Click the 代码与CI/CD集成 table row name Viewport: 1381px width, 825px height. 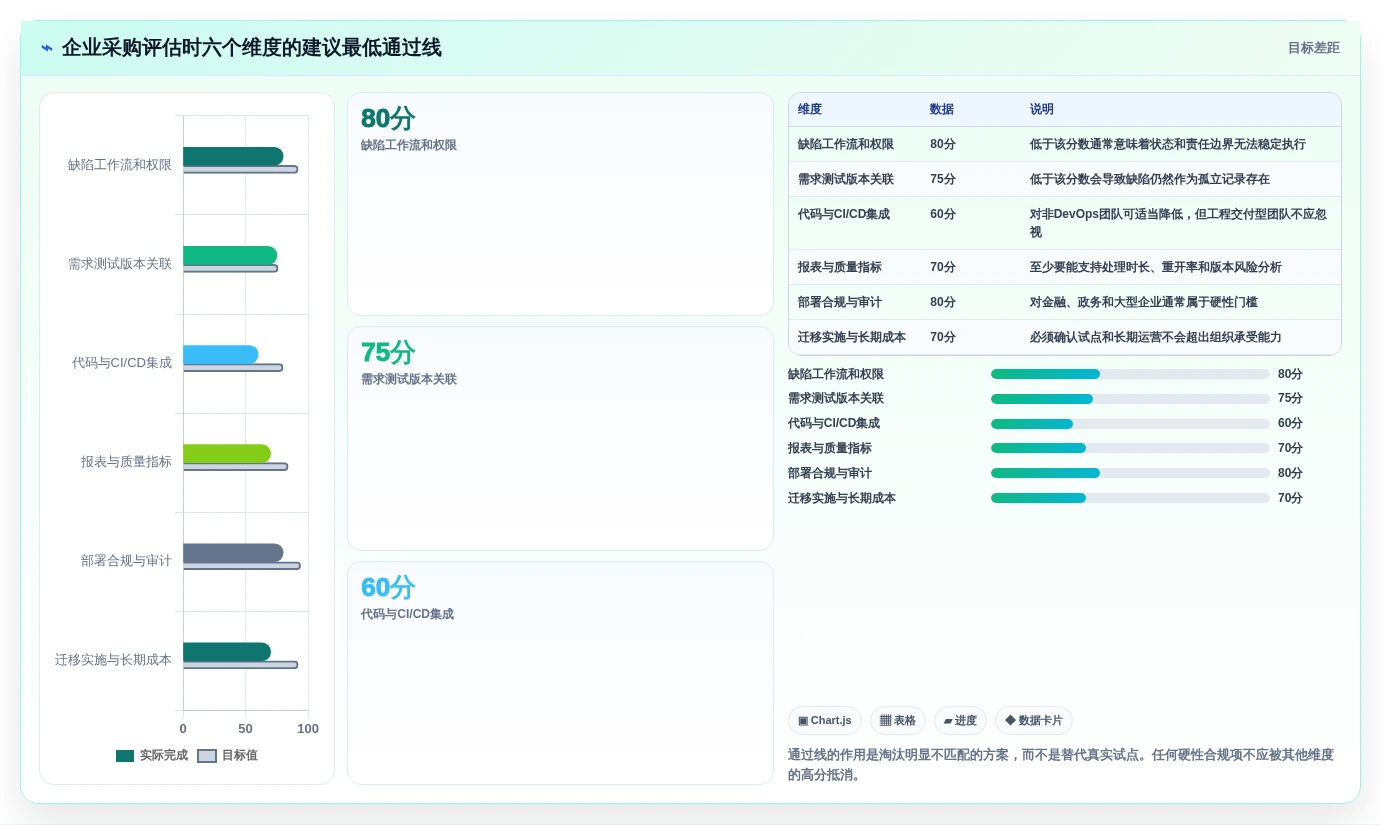pos(844,214)
